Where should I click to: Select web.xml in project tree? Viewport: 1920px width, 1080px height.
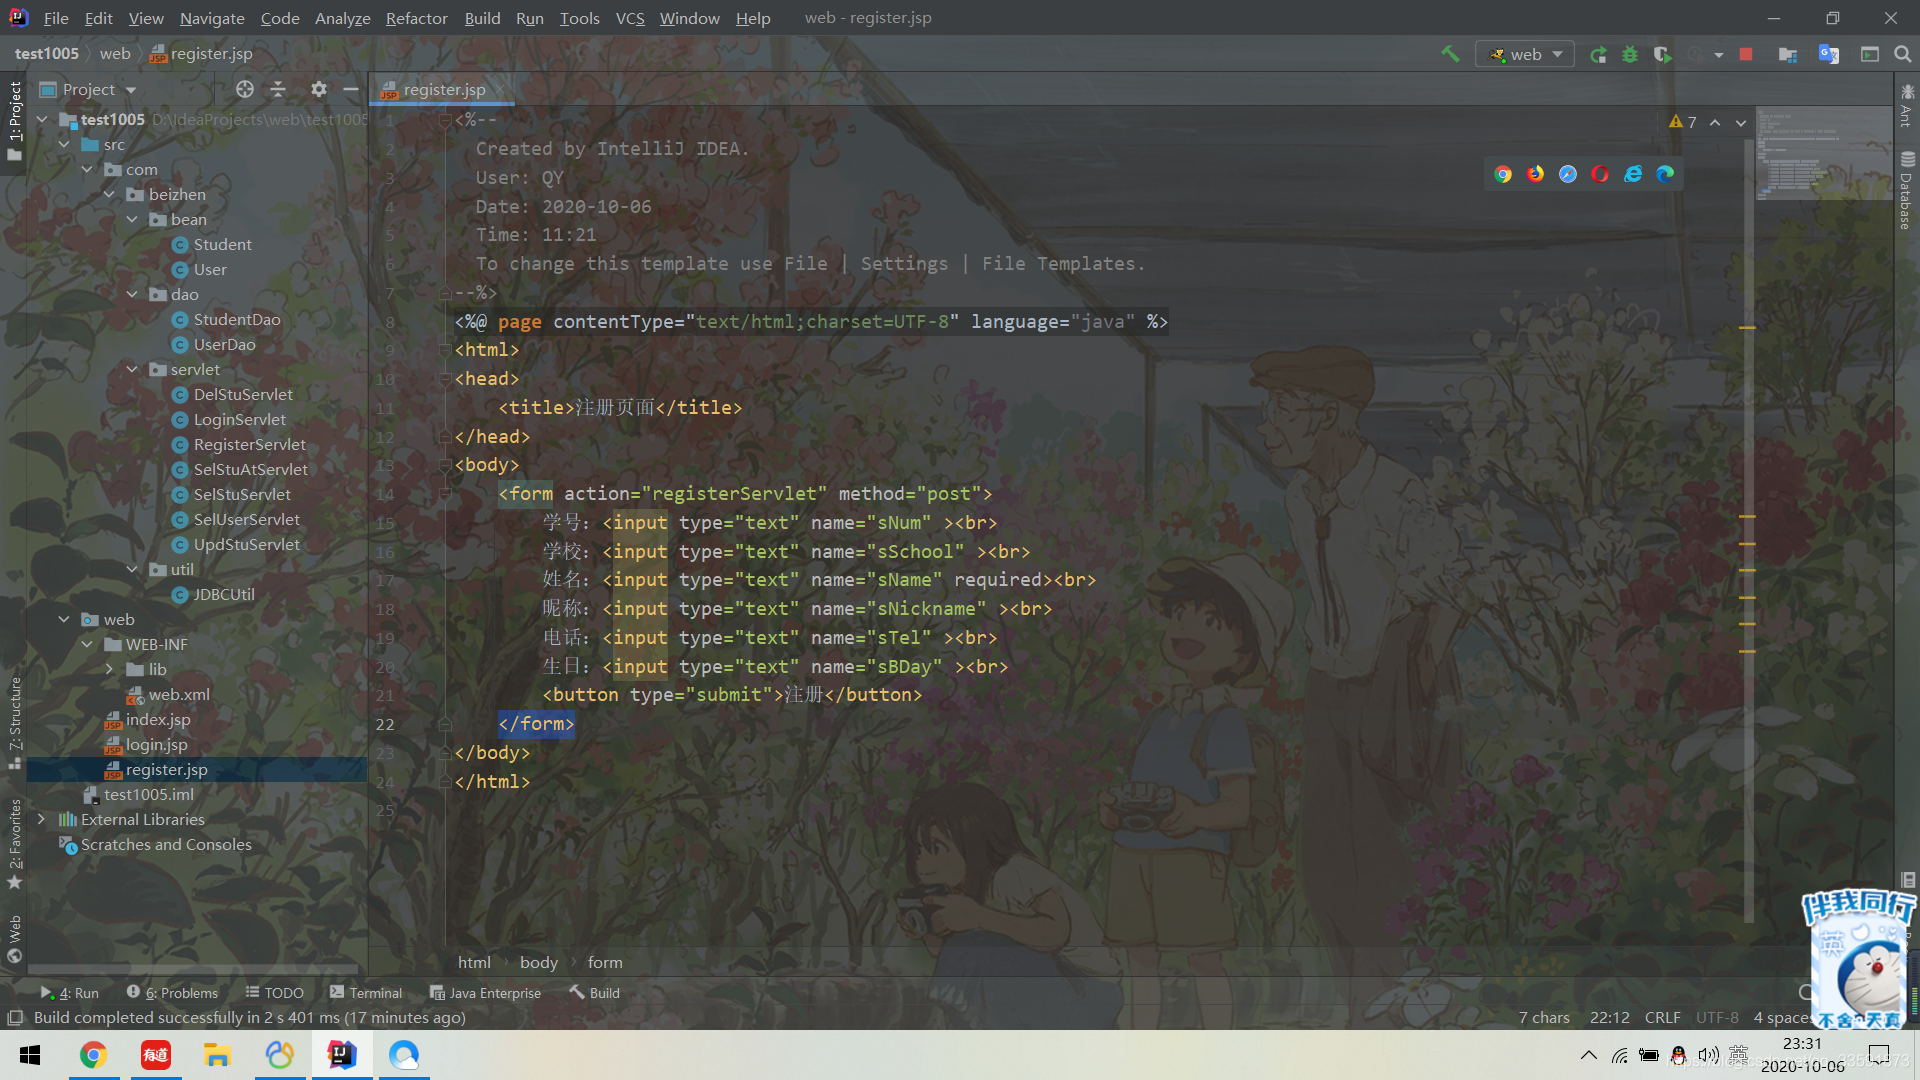179,695
